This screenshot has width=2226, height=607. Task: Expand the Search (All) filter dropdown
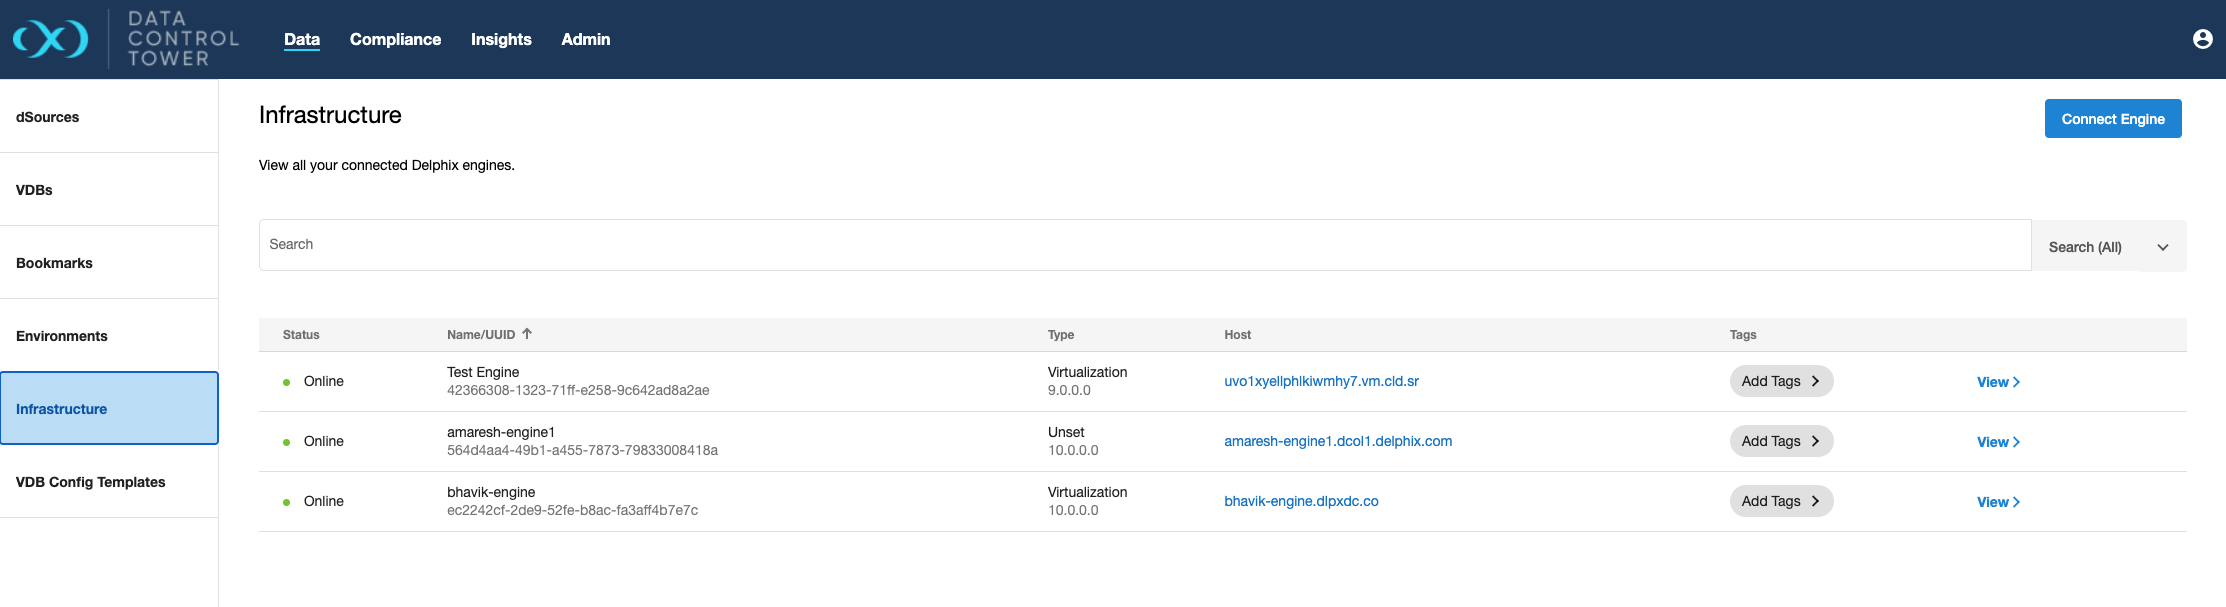(2108, 246)
